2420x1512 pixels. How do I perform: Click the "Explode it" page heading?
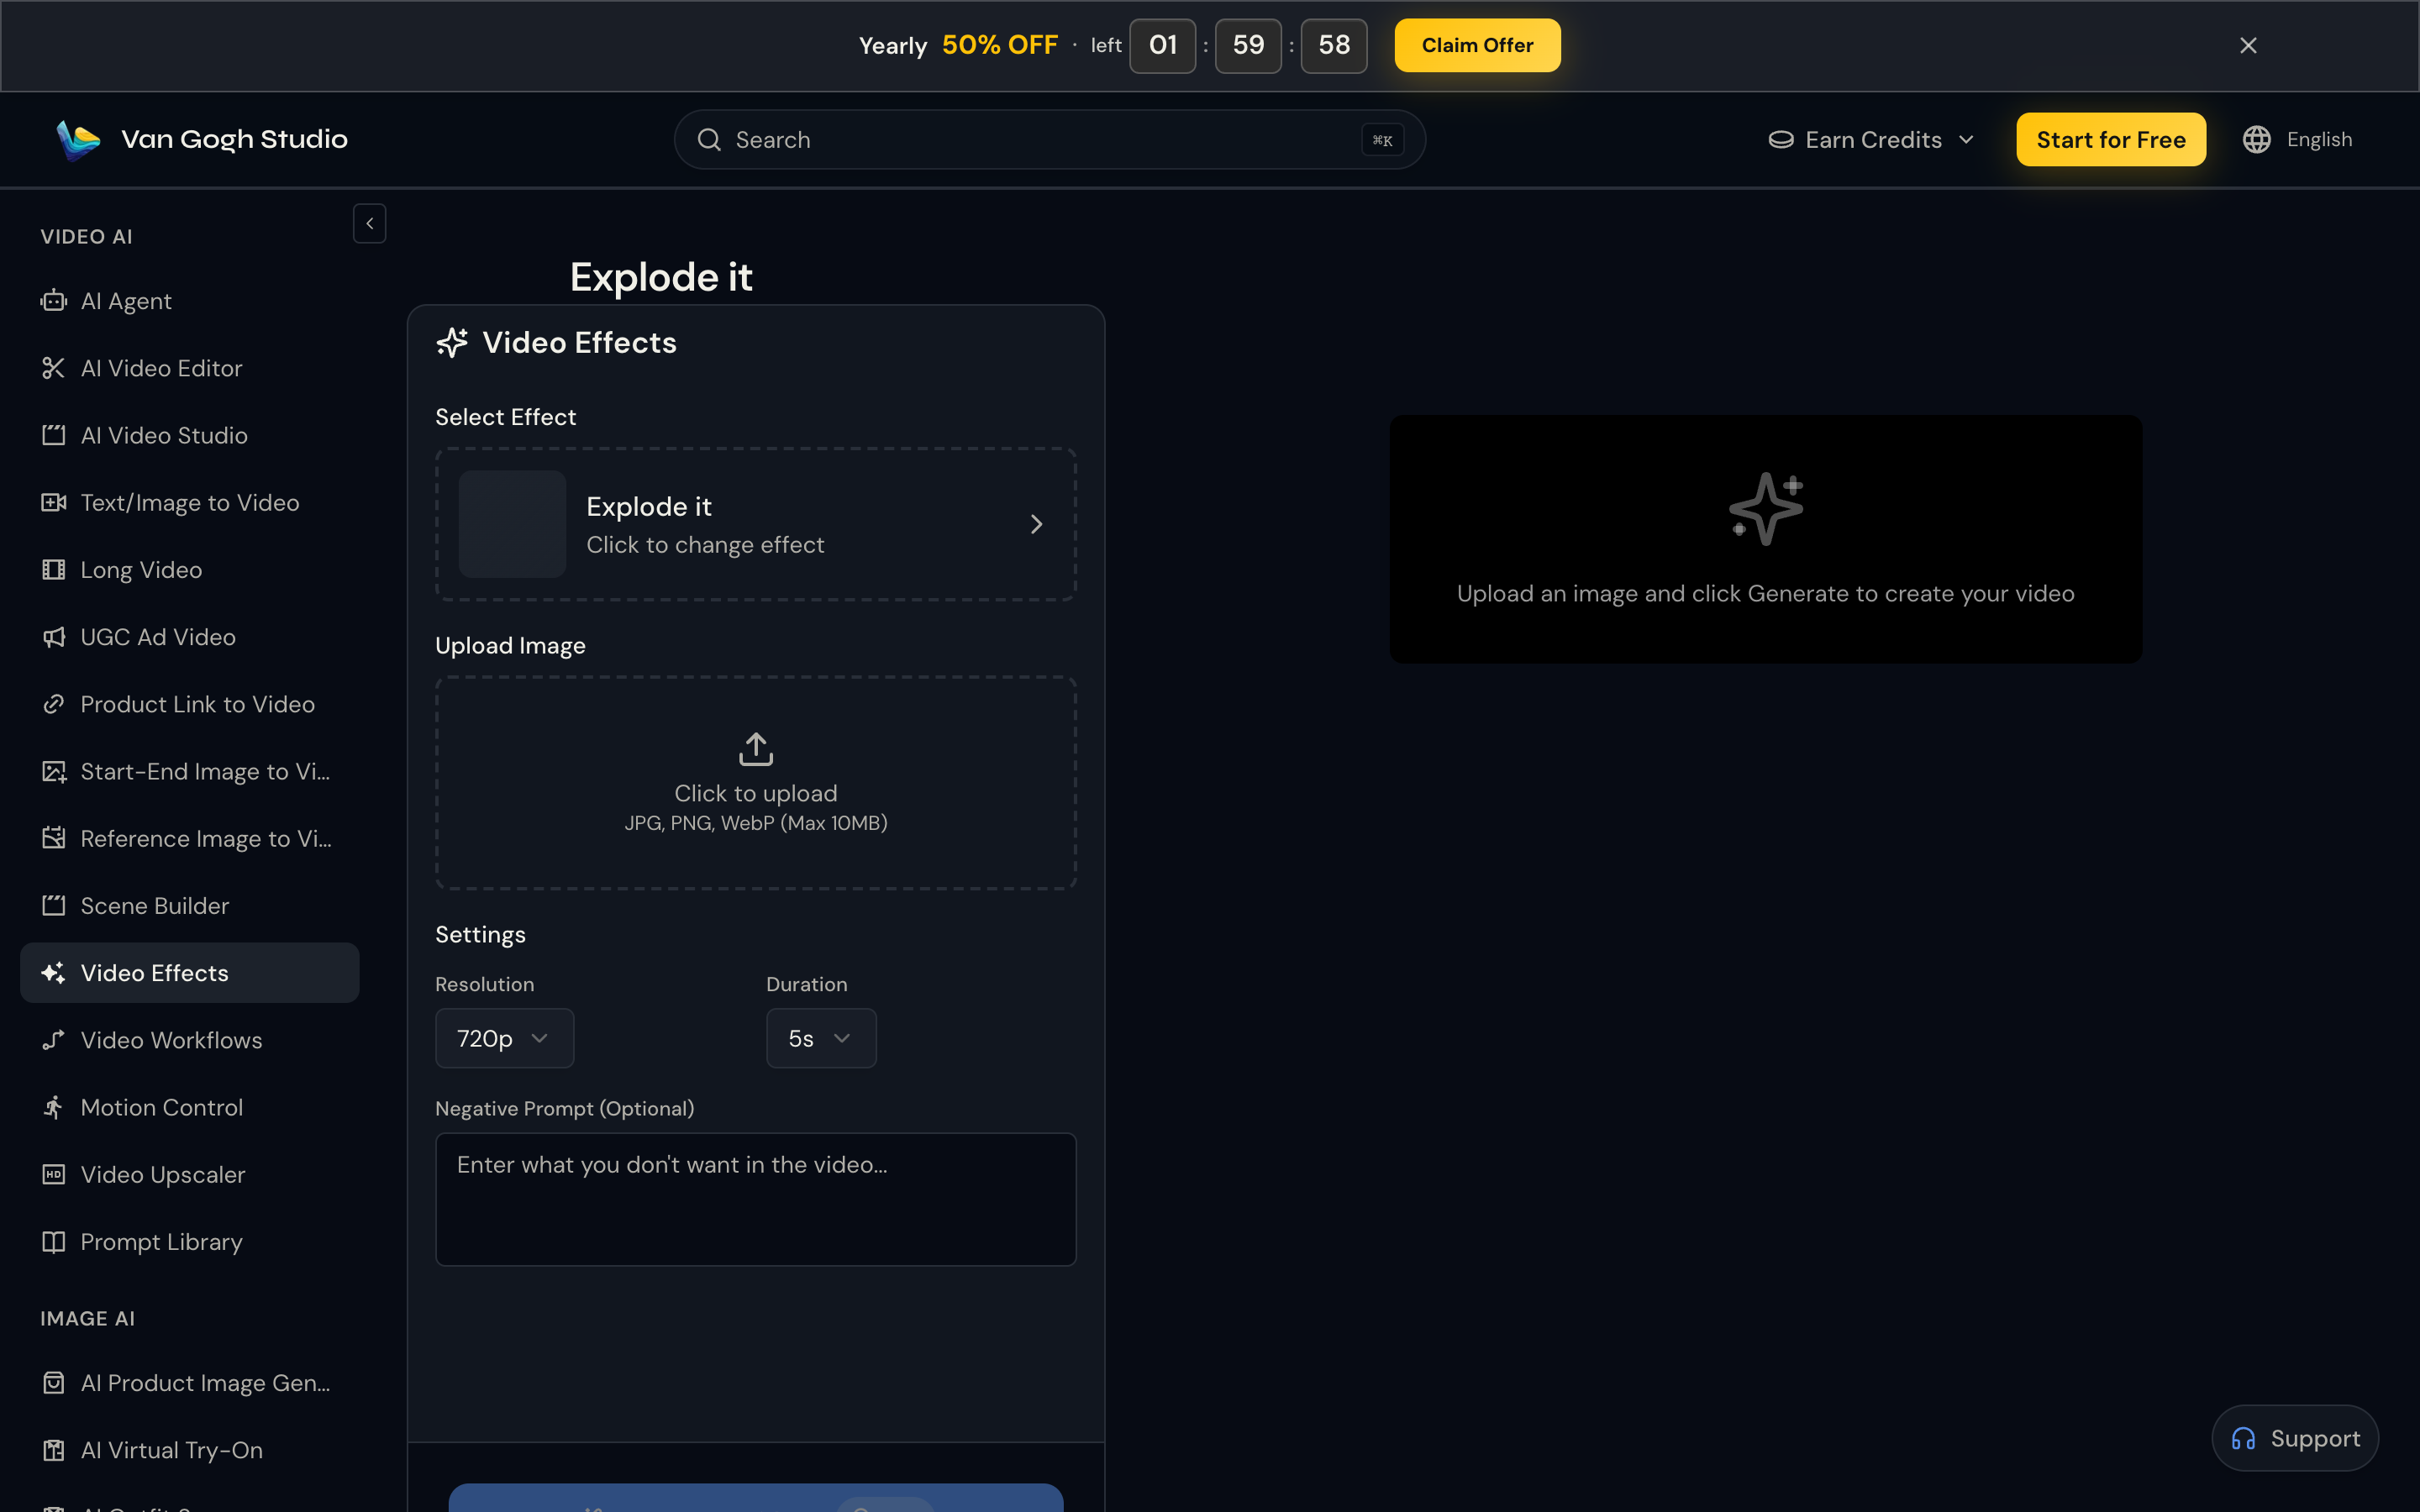[661, 277]
